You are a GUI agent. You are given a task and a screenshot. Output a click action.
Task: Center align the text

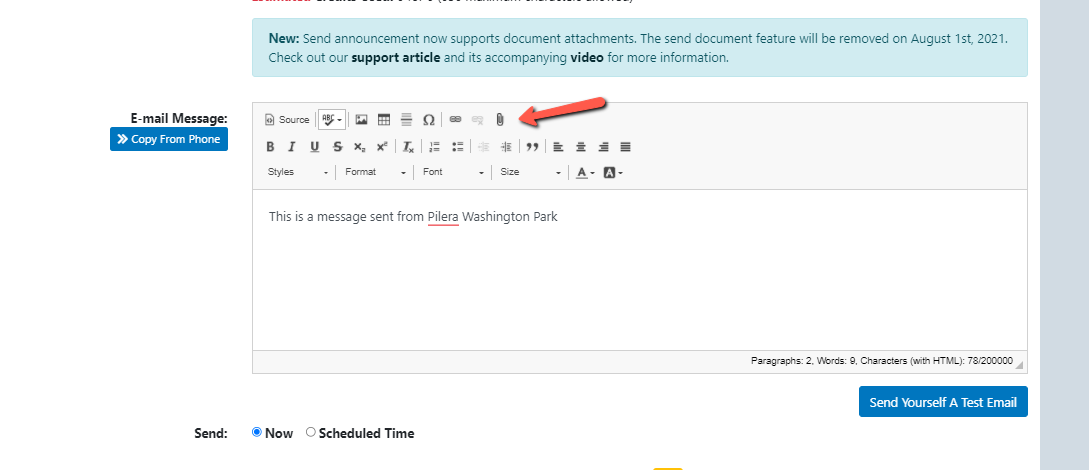coord(581,146)
